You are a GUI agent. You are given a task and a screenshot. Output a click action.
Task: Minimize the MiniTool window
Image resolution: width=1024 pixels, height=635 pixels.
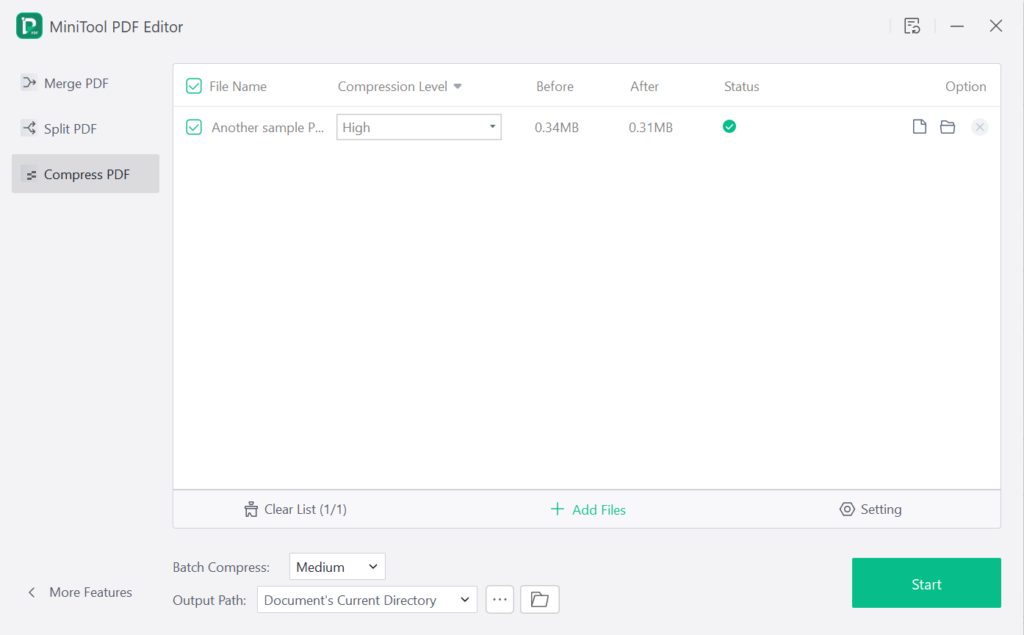[x=957, y=26]
